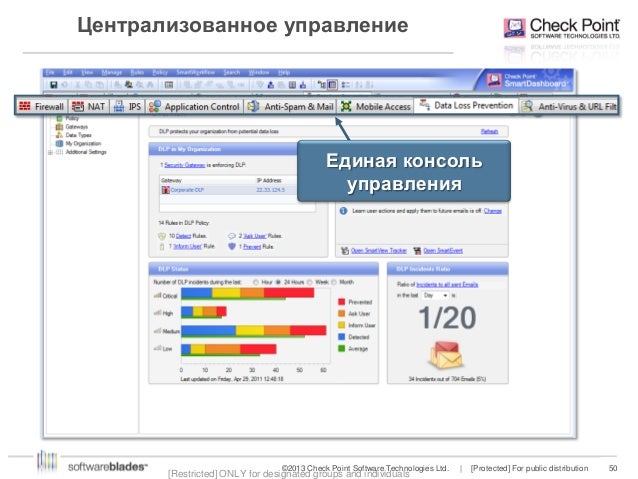Click the SmartView Tracker icon
This screenshot has width=638, height=479.
coord(345,250)
